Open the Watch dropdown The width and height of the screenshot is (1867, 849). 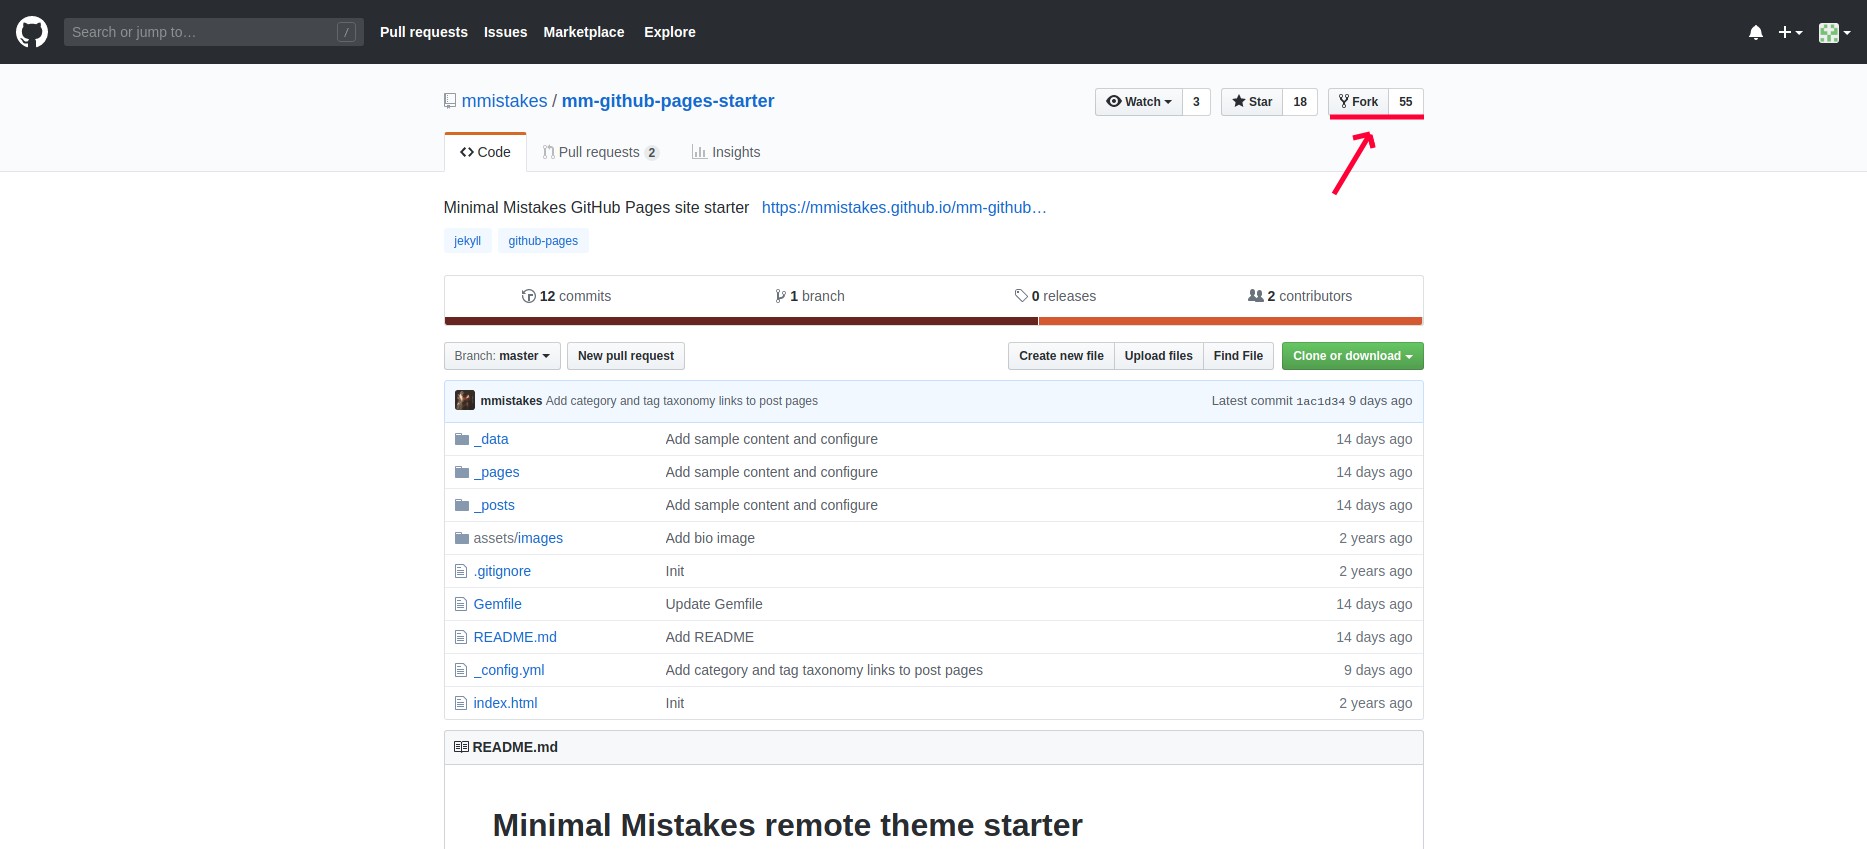click(1139, 102)
